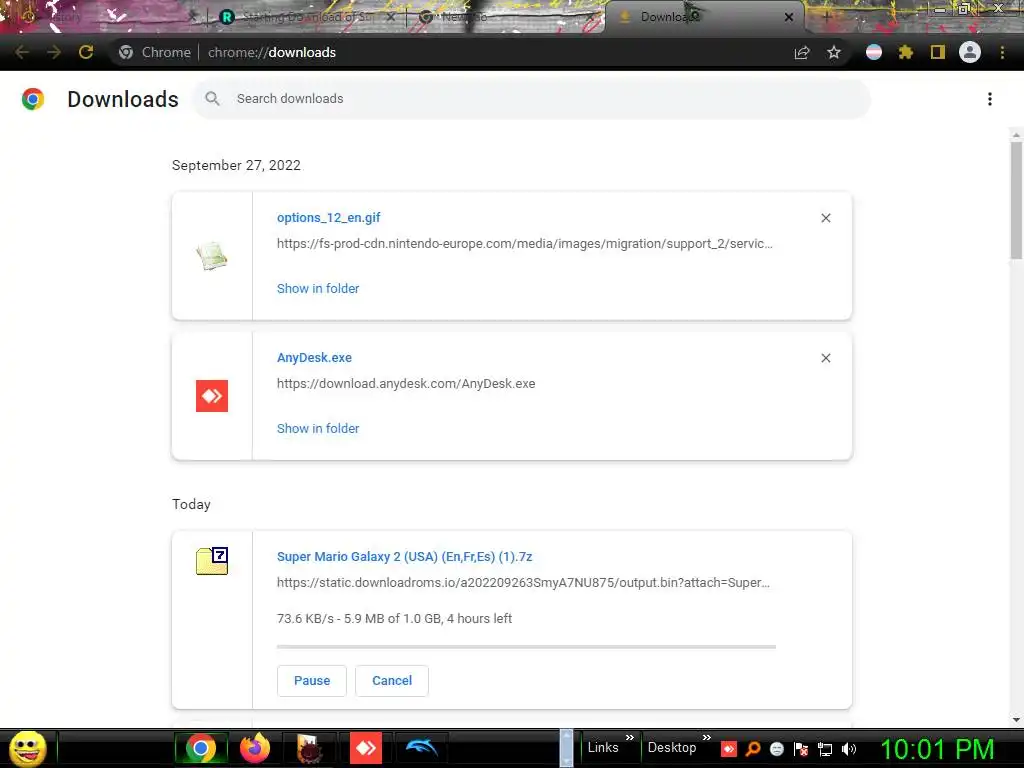Click the network tray icon
Viewport: 1024px width, 768px height.
tap(825, 749)
